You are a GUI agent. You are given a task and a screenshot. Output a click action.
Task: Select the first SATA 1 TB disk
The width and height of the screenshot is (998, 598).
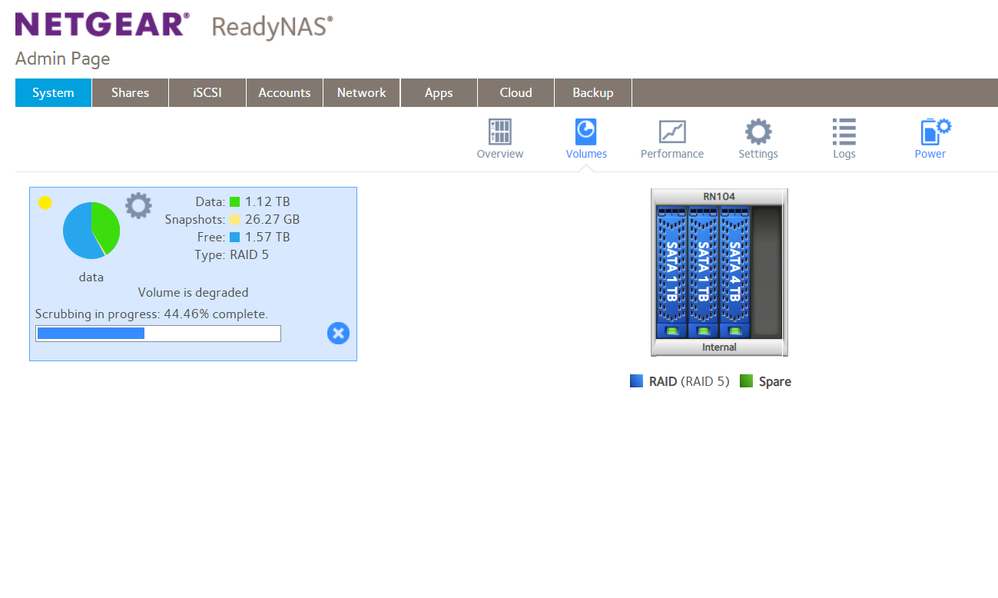[671, 272]
